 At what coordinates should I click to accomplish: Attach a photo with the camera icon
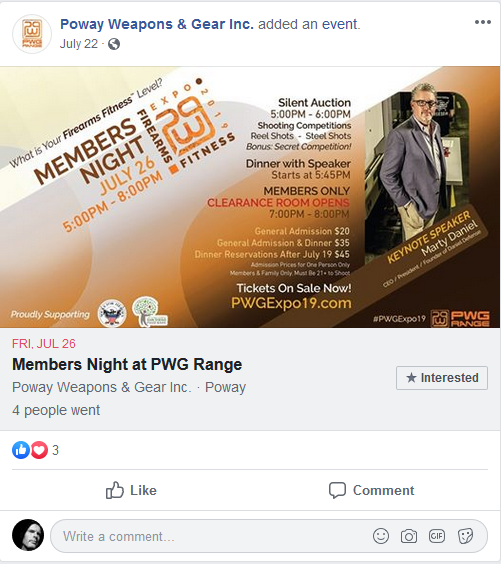pos(409,536)
